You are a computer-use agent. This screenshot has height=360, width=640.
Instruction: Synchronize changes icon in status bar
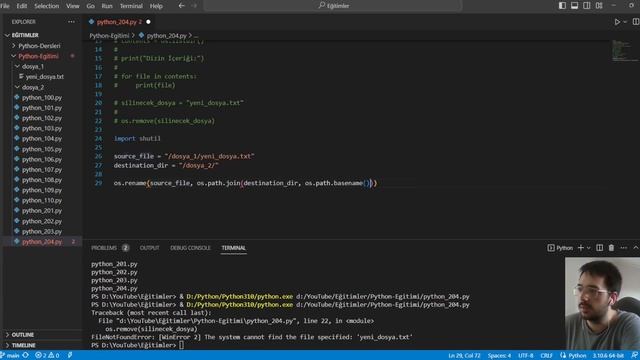click(x=26, y=356)
